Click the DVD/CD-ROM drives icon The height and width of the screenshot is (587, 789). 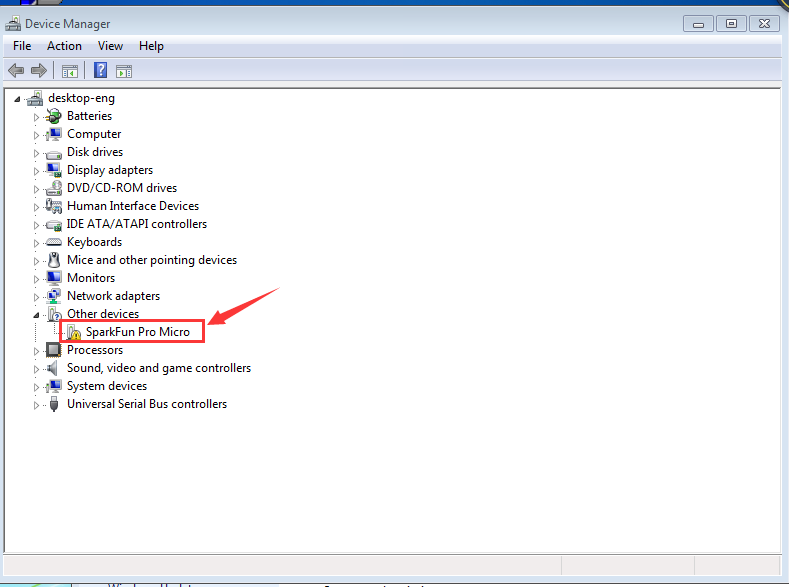pyautogui.click(x=53, y=188)
